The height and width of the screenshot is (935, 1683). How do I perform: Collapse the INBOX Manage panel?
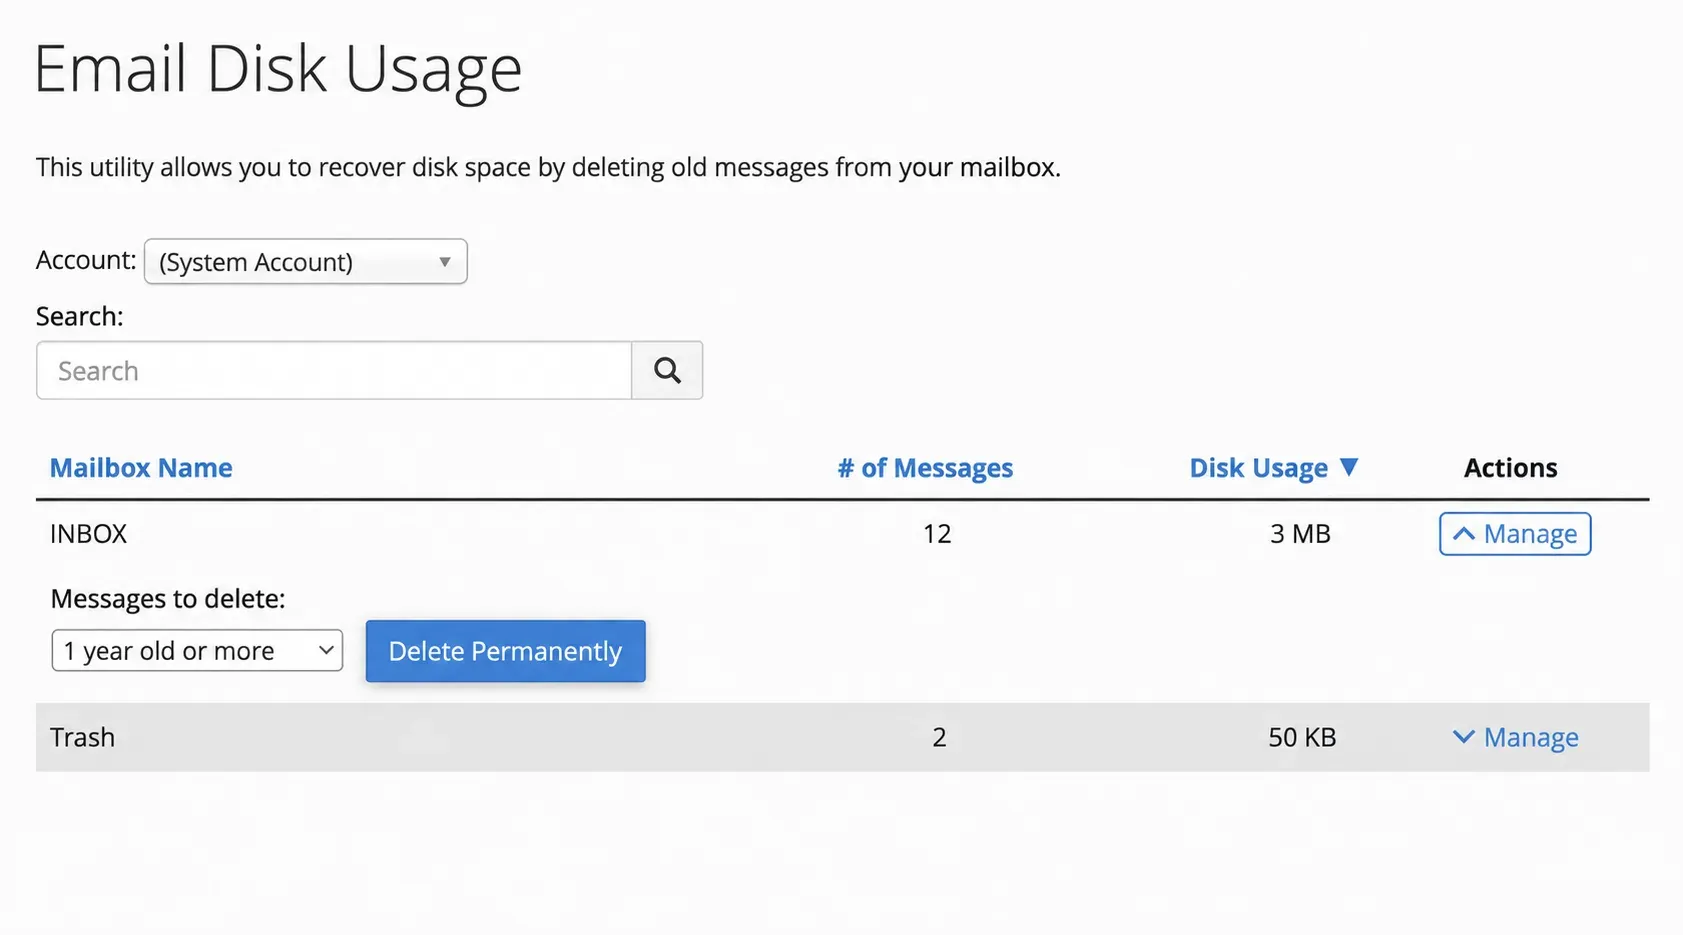tap(1515, 534)
